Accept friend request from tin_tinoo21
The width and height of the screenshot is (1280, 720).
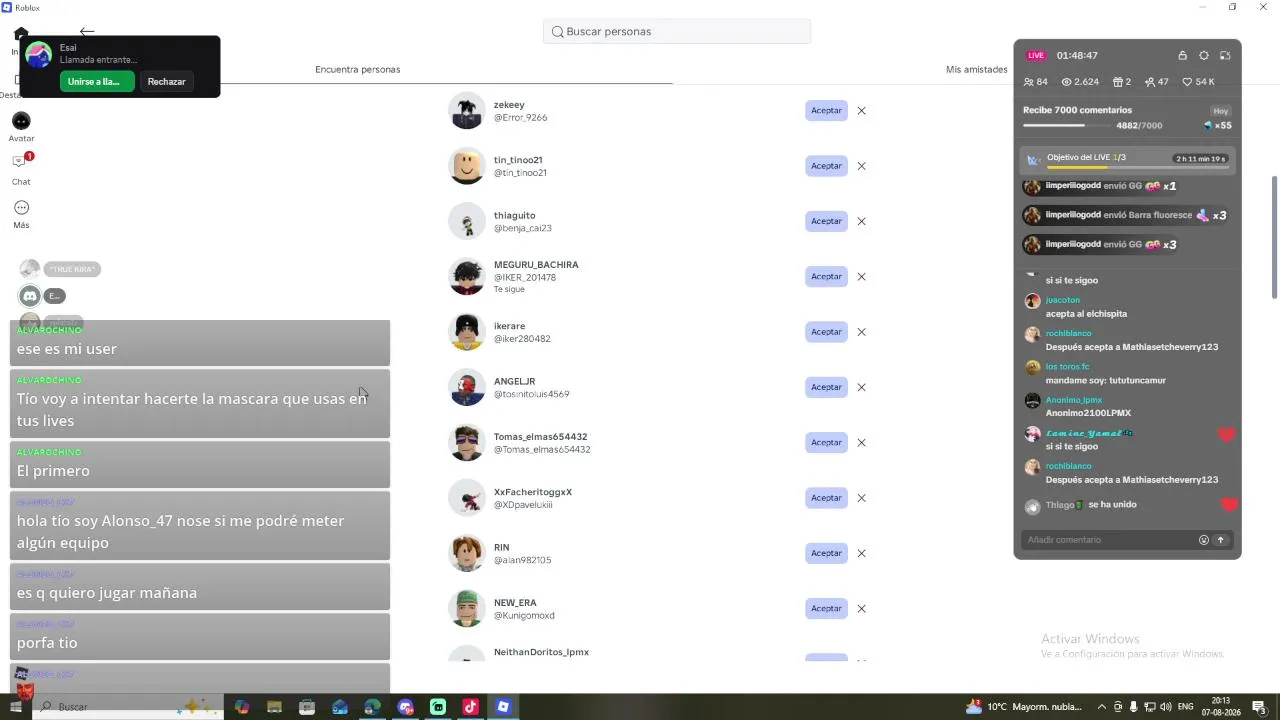click(x=826, y=166)
